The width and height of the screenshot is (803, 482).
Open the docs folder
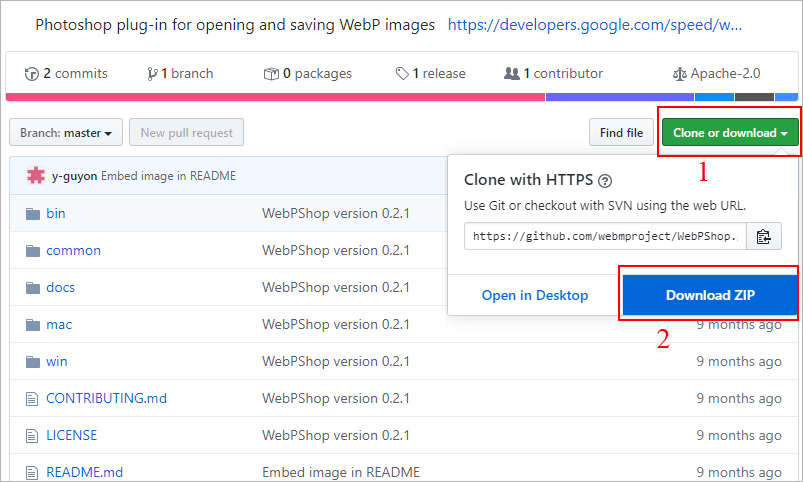(x=60, y=287)
